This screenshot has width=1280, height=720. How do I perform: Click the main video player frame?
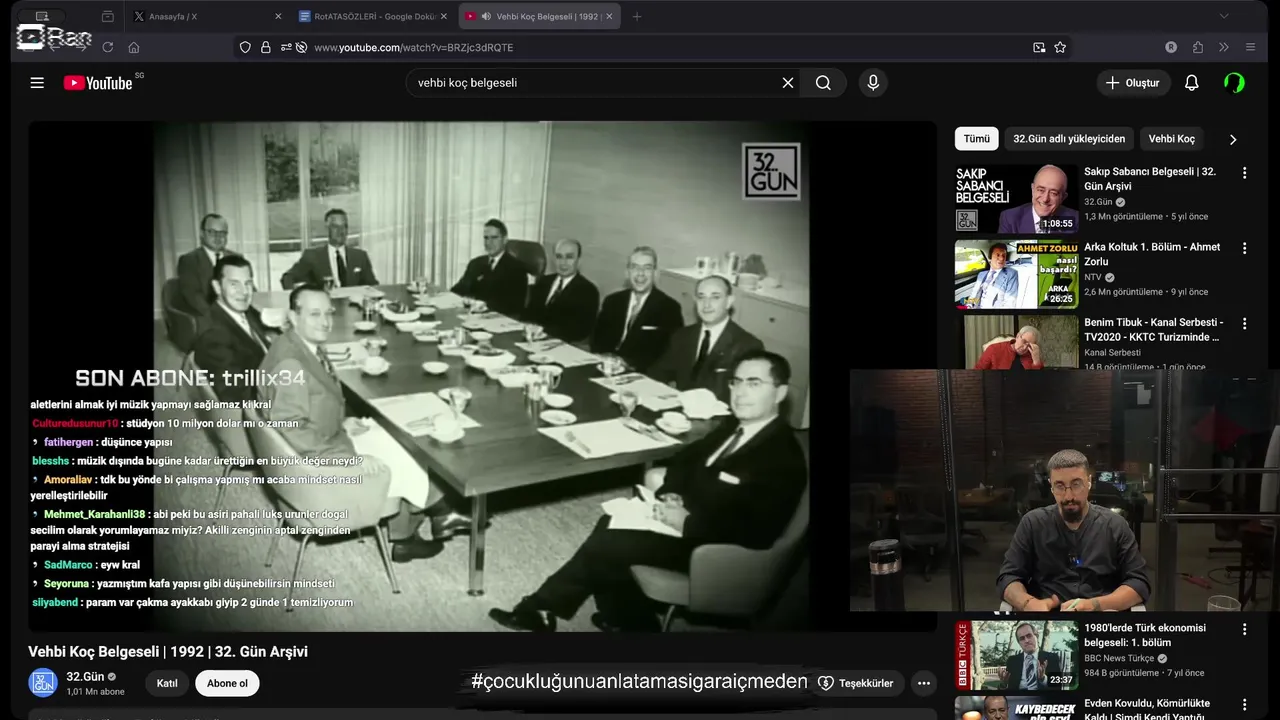click(481, 376)
